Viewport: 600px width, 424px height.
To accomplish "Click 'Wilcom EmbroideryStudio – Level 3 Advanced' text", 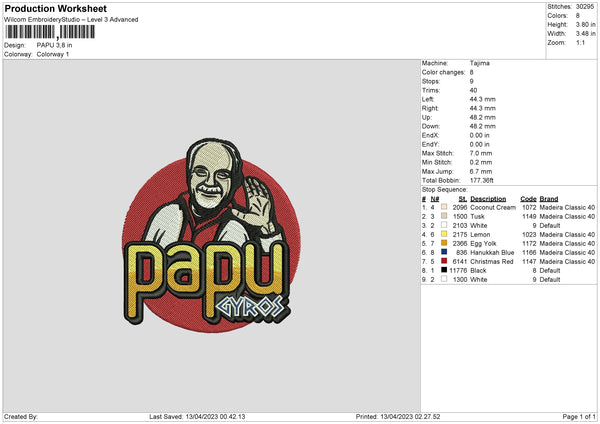I will [x=71, y=20].
